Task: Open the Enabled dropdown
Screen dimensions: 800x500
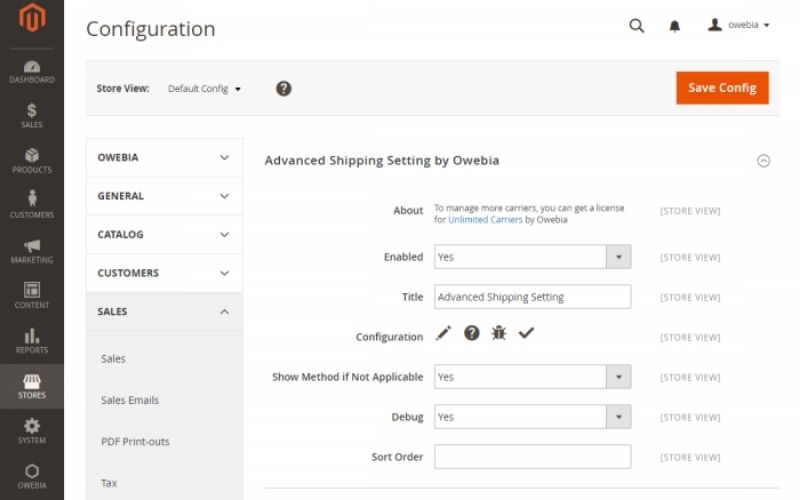Action: click(x=533, y=257)
